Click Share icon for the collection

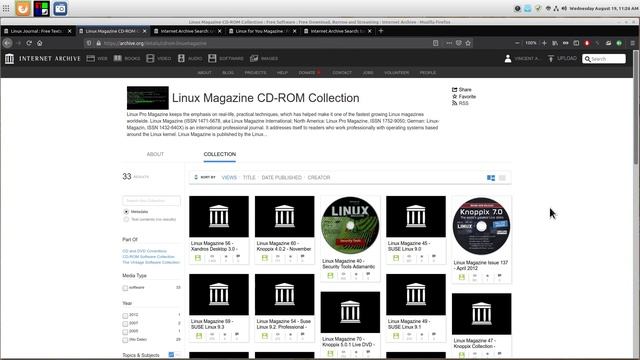point(454,89)
